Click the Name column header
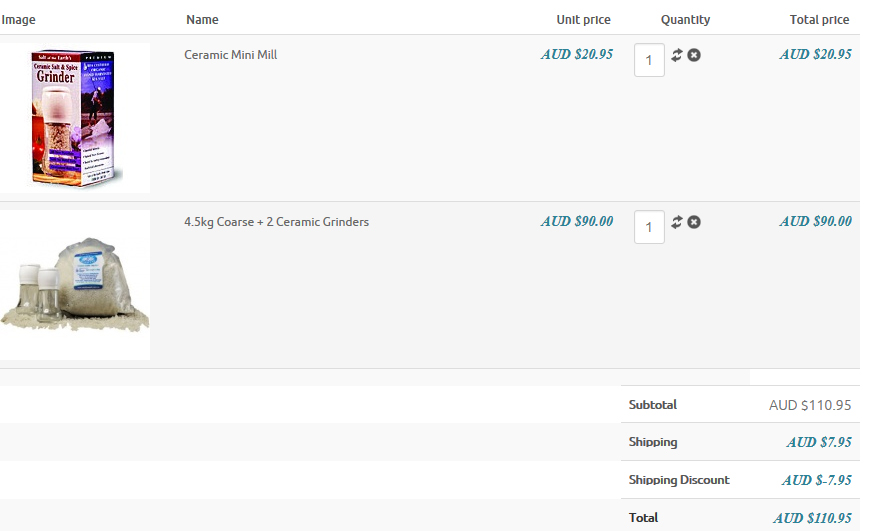The image size is (869, 531). coord(202,20)
